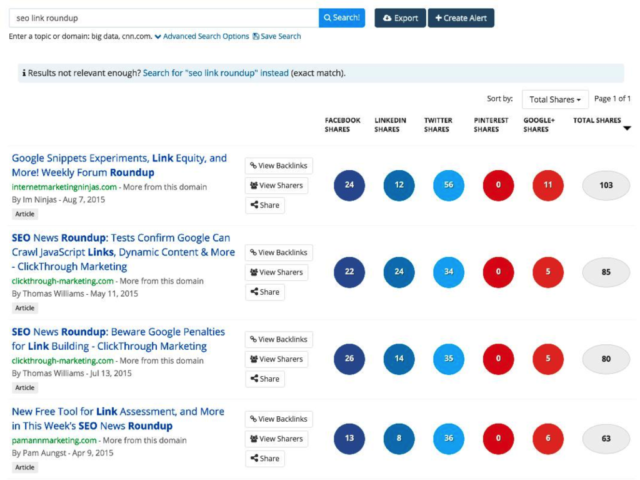Image resolution: width=640 pixels, height=480 pixels.
Task: Sort by Facebook Shares column header
Action: point(343,124)
